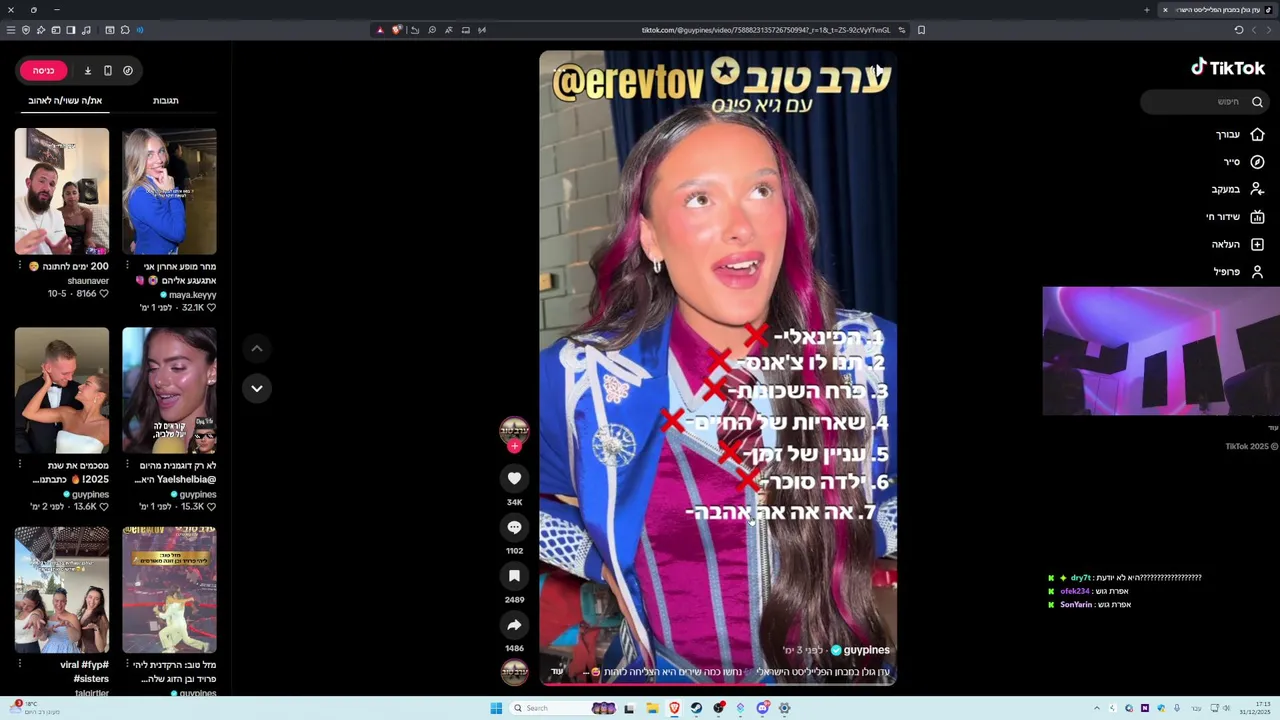The image size is (1280, 720).
Task: Share the video using the arrow icon
Action: [514, 625]
